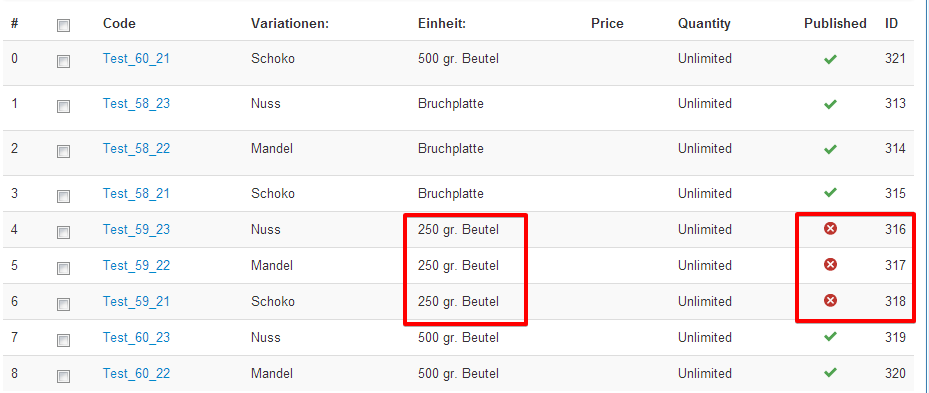
Task: Check the box beside Test_60_23
Action: [63, 340]
